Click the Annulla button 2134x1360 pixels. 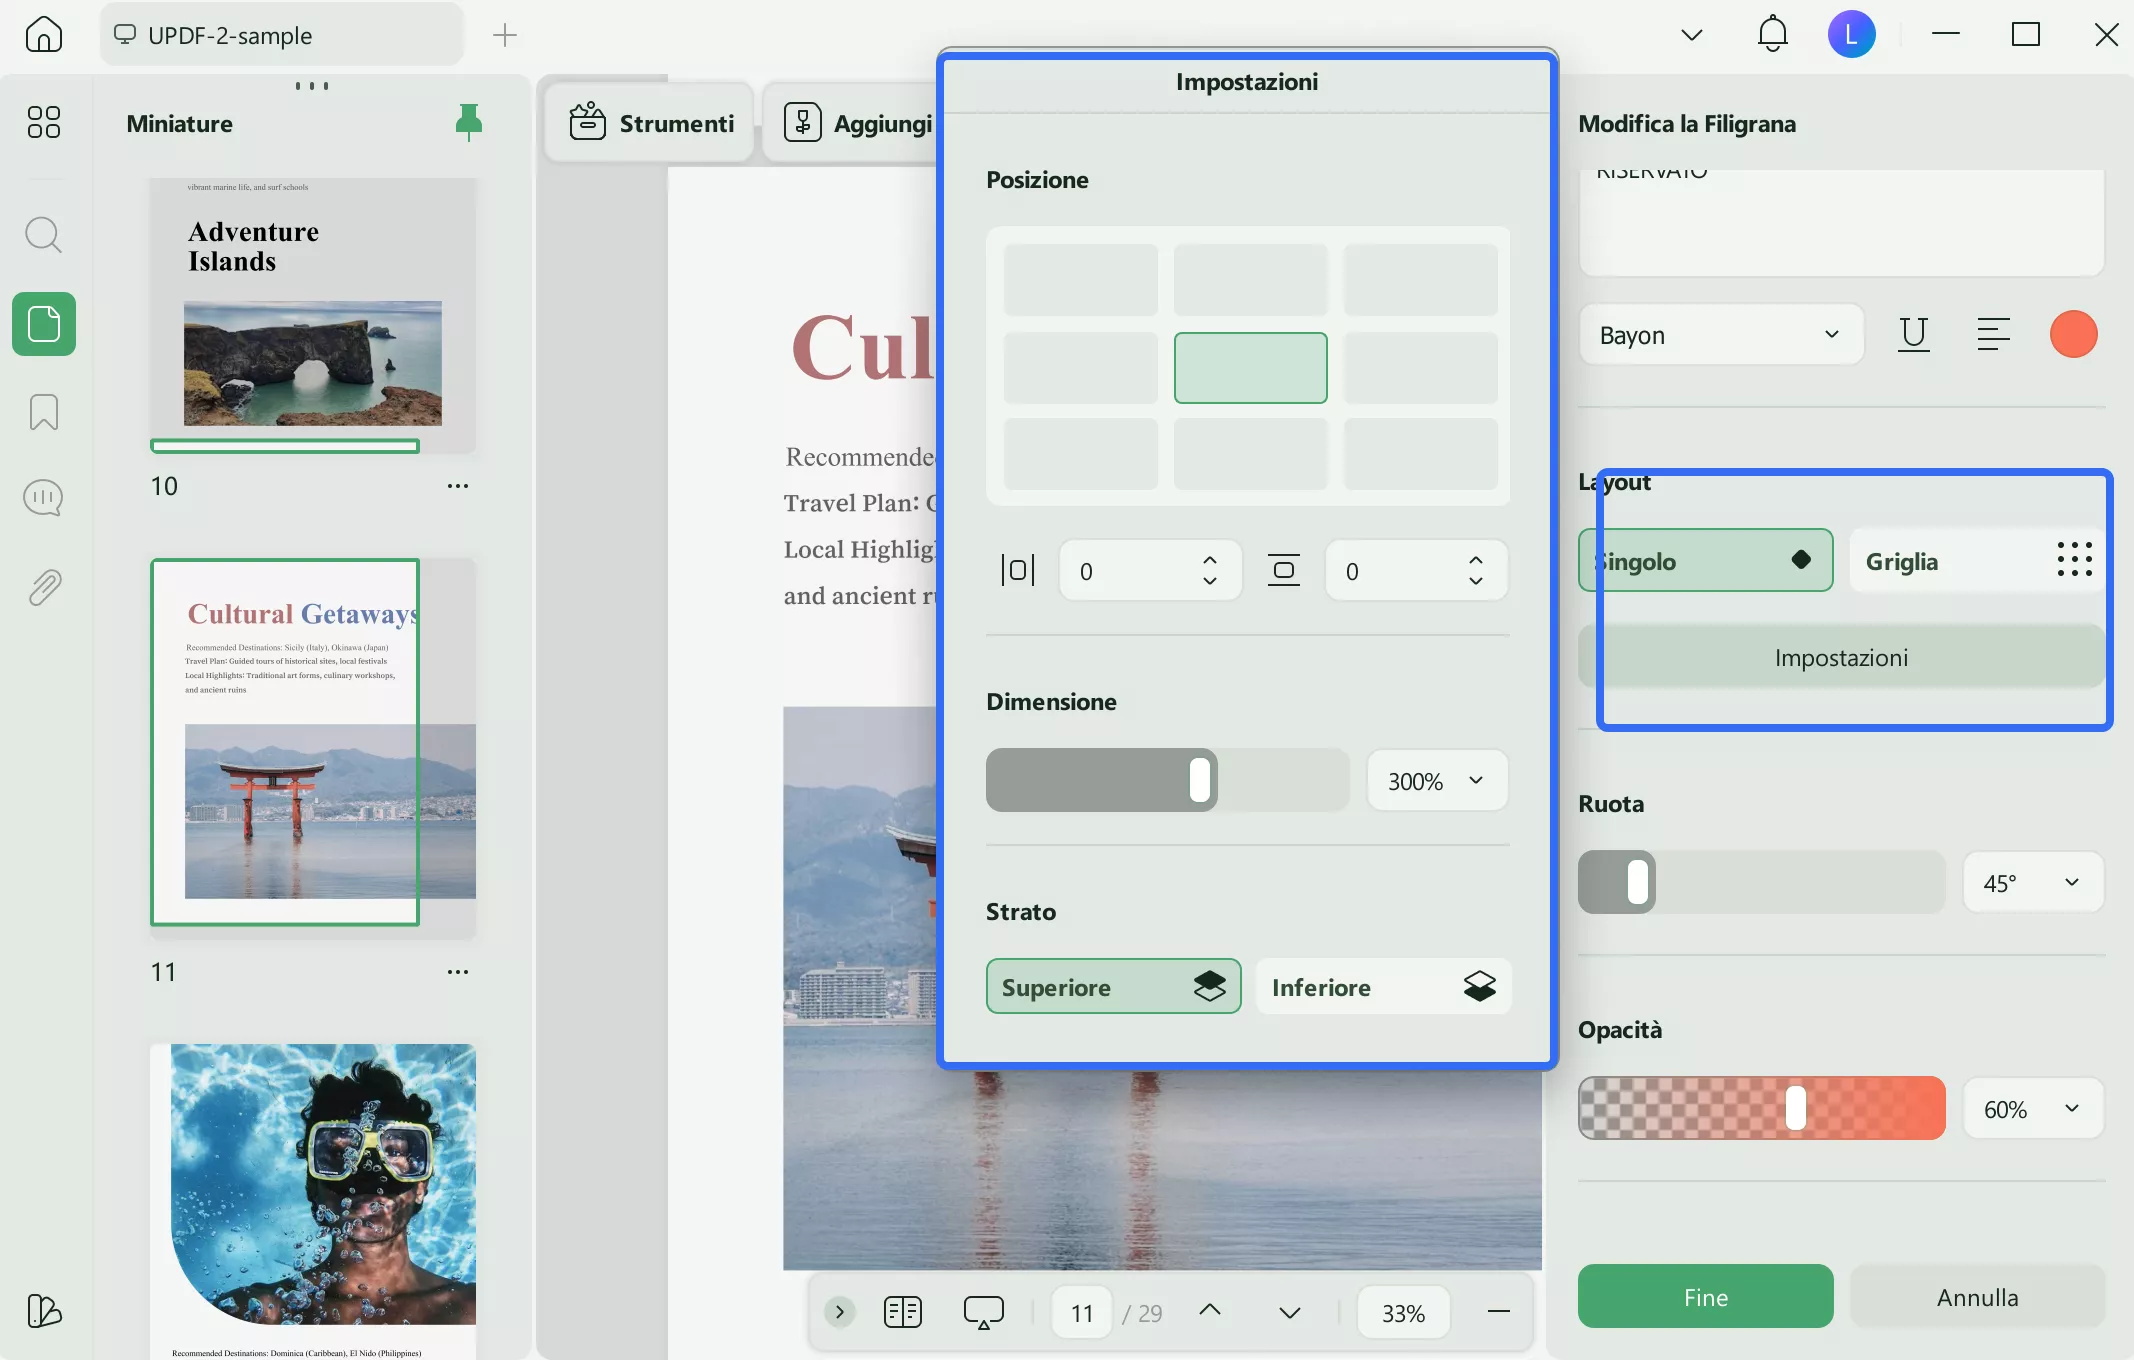(1977, 1297)
